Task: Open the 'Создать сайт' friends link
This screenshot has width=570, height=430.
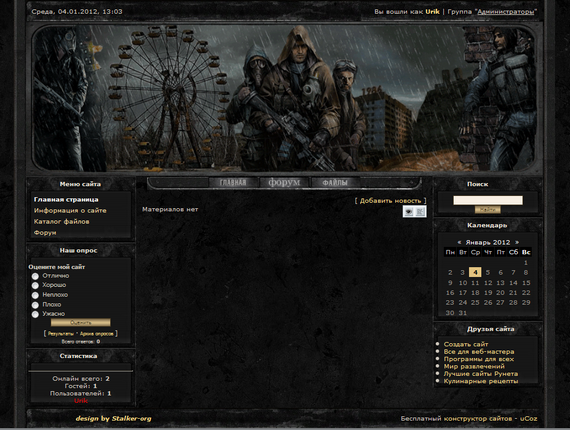Action: click(x=466, y=344)
